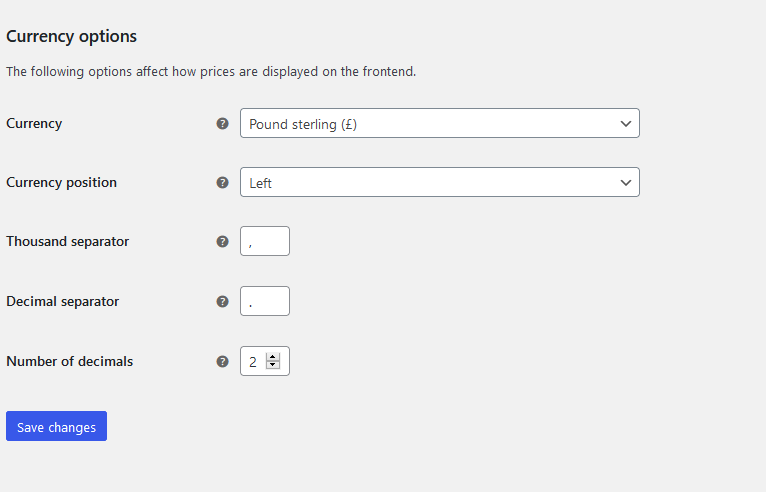Select the Thousand separator label
766x492 pixels.
67,241
